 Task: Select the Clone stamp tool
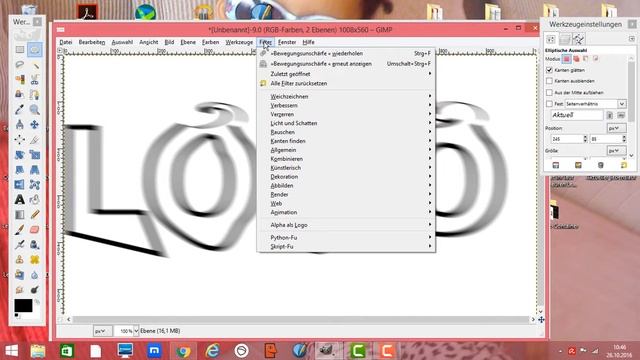[x=20, y=260]
